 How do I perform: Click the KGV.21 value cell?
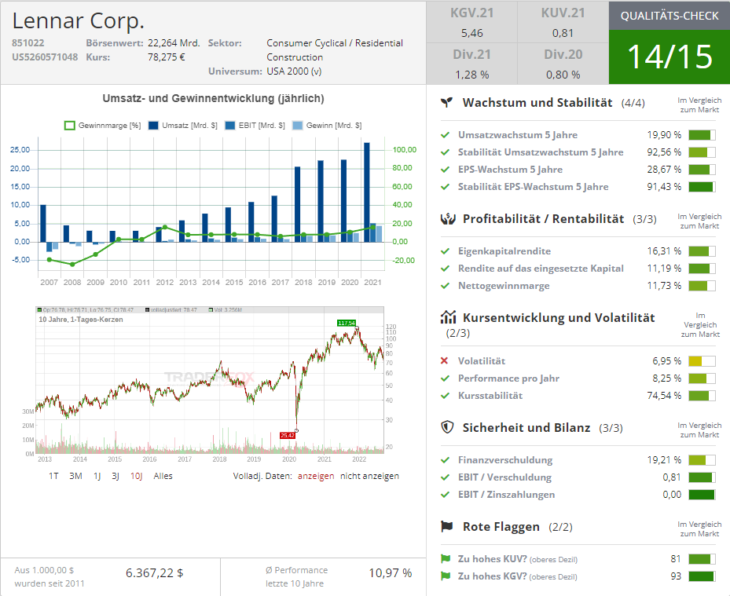[x=472, y=23]
